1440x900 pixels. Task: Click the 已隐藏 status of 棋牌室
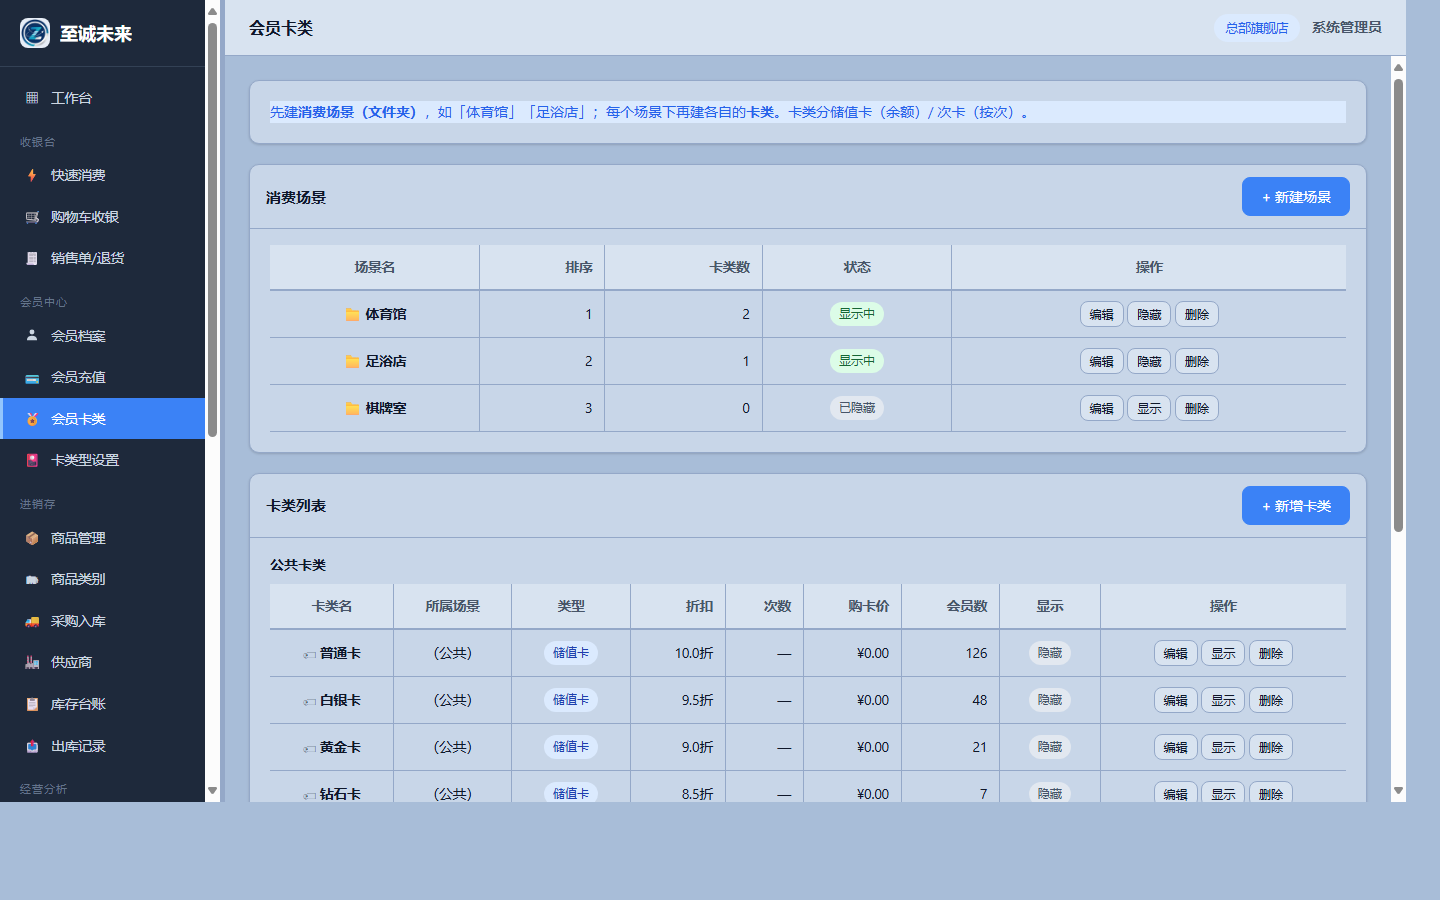(857, 408)
